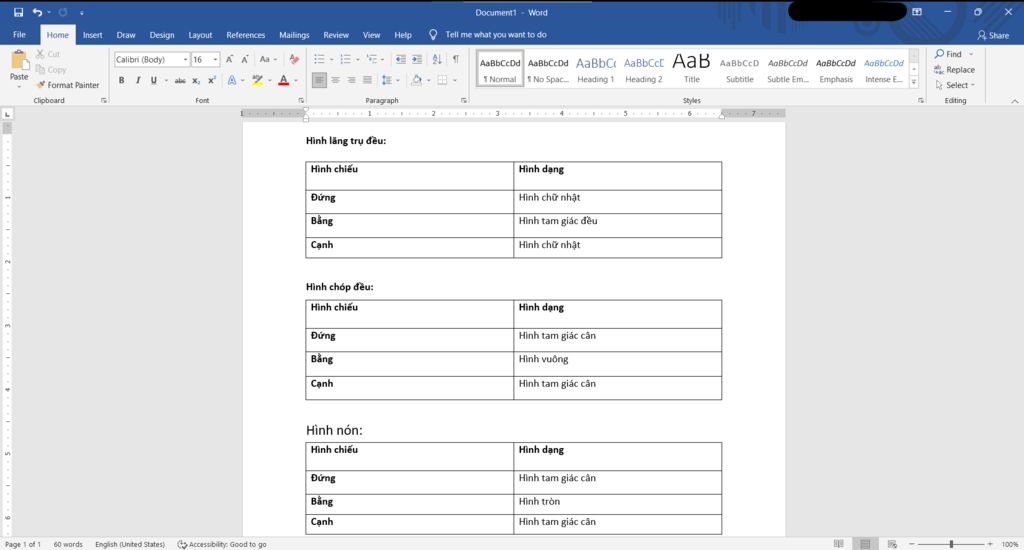Toggle underline formatting

pyautogui.click(x=153, y=80)
